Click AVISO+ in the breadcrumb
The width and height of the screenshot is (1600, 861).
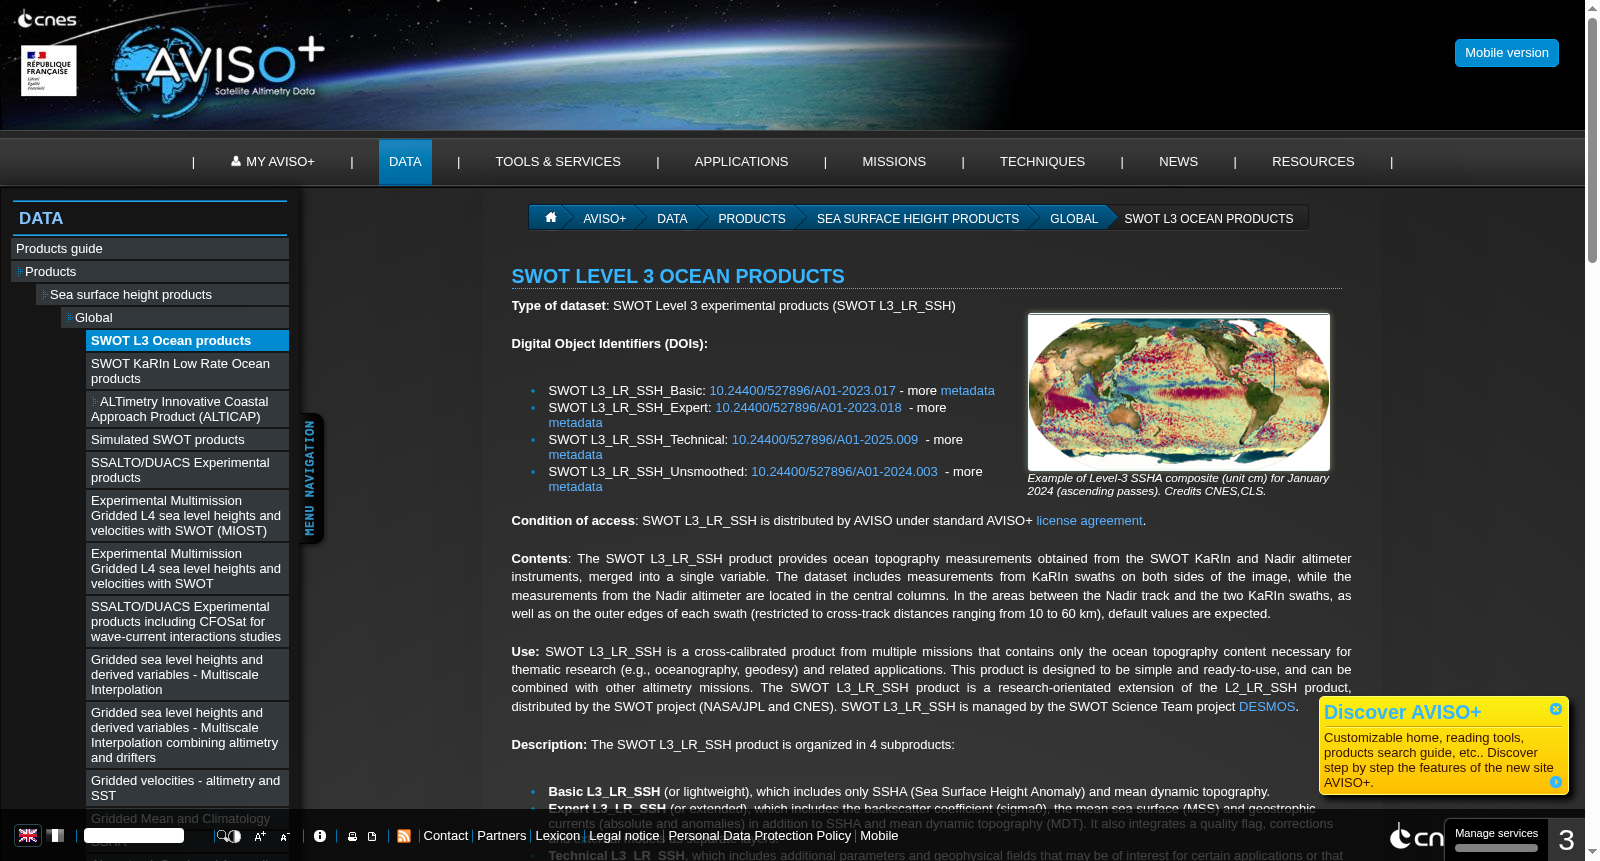point(604,218)
